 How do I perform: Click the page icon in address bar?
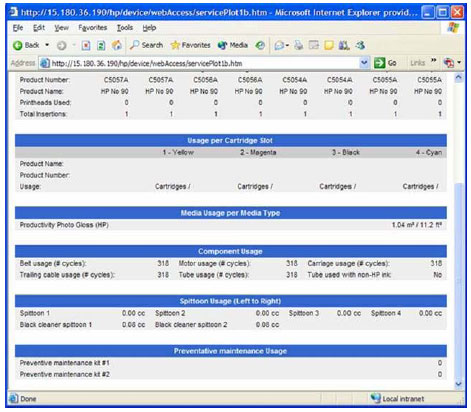coord(45,63)
